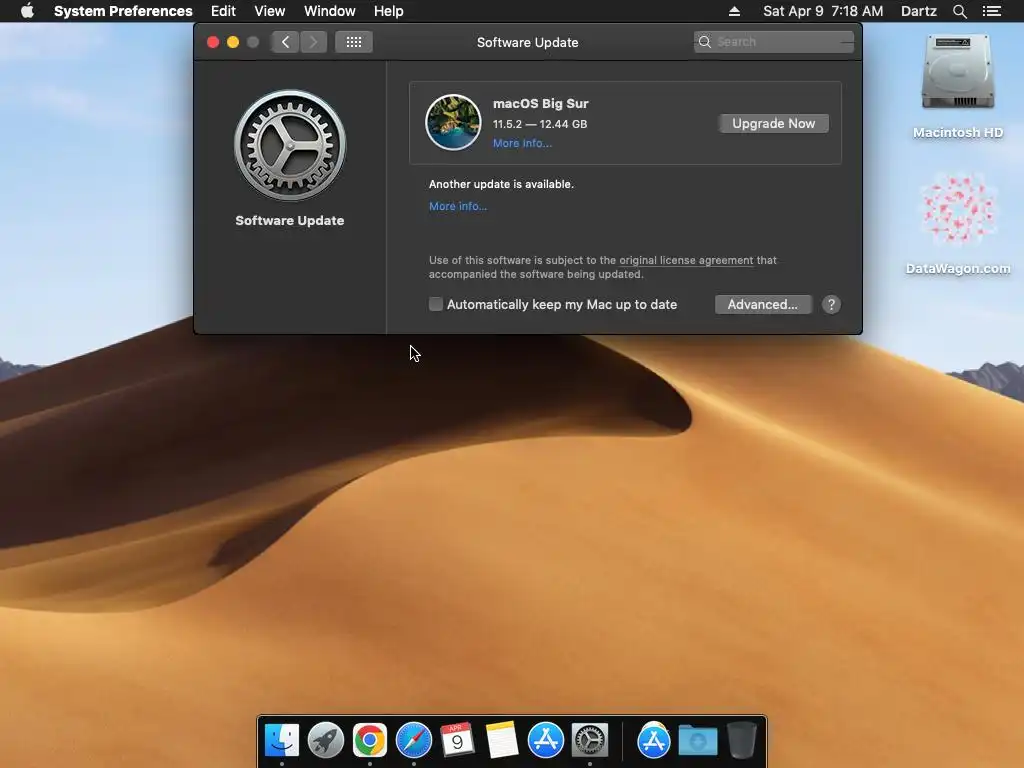Open App Store icon right of Dock divider
The height and width of the screenshot is (768, 1024).
[x=654, y=741]
